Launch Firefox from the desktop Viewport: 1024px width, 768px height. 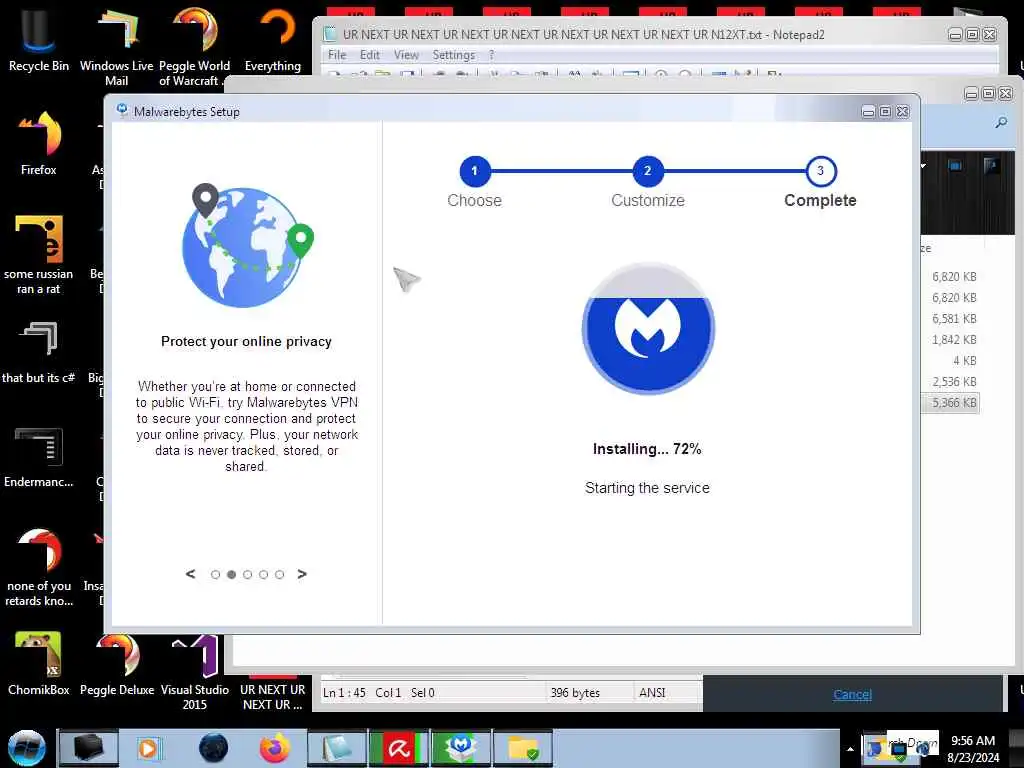[x=38, y=142]
